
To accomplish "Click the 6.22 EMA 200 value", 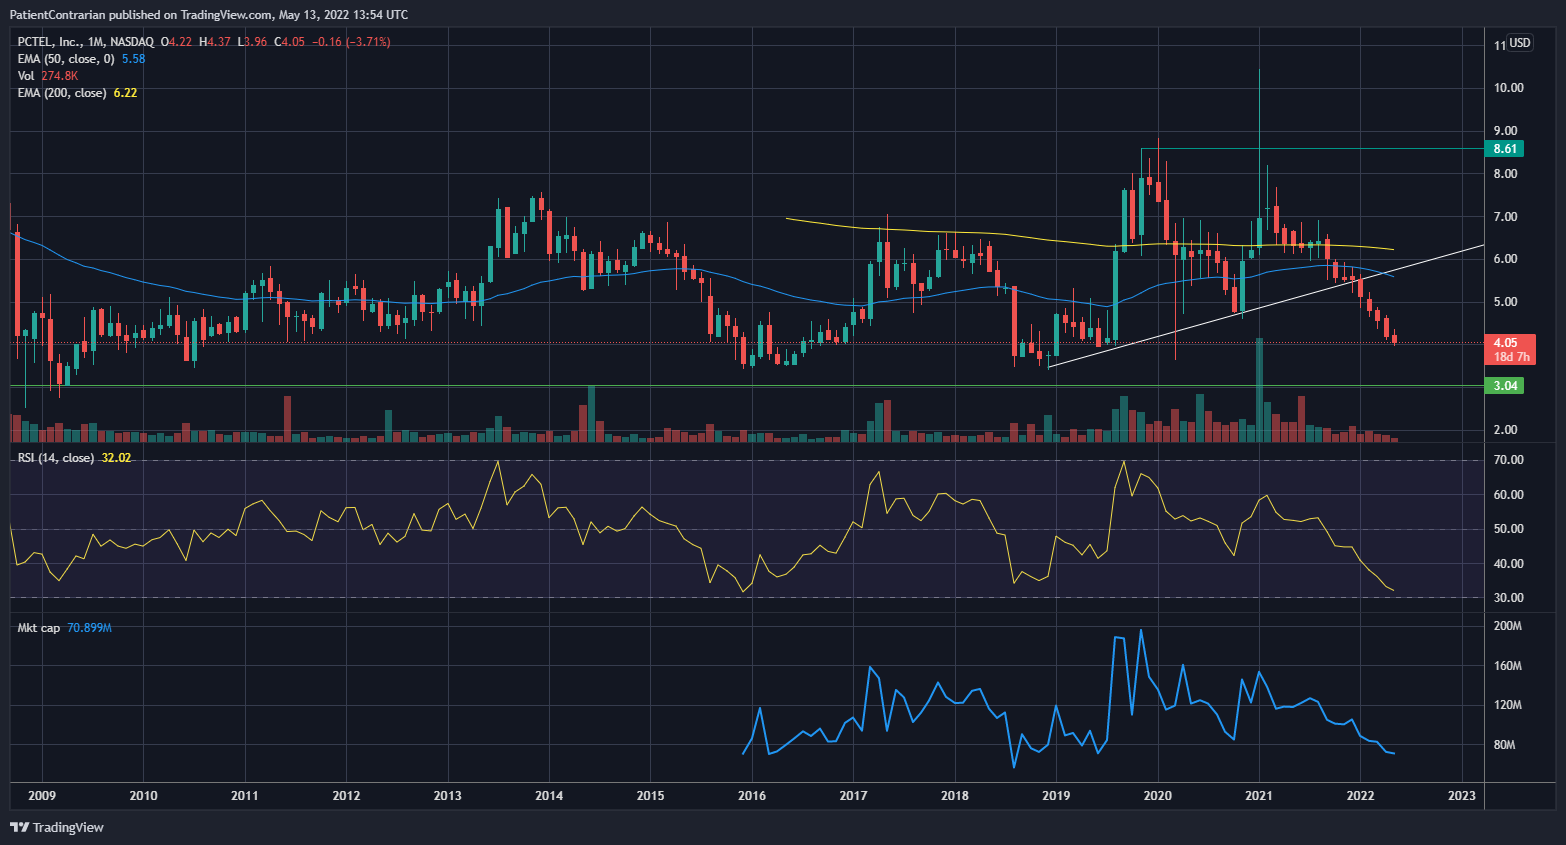I will click(x=126, y=93).
